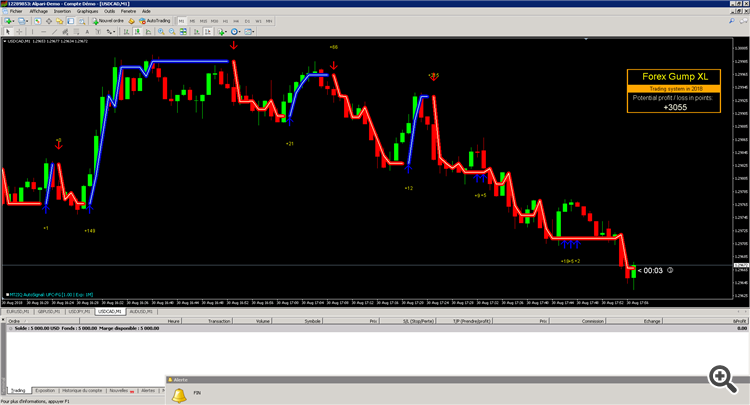The image size is (750, 405).
Task: Select the vertical line drawing tool
Action: [x=33, y=32]
